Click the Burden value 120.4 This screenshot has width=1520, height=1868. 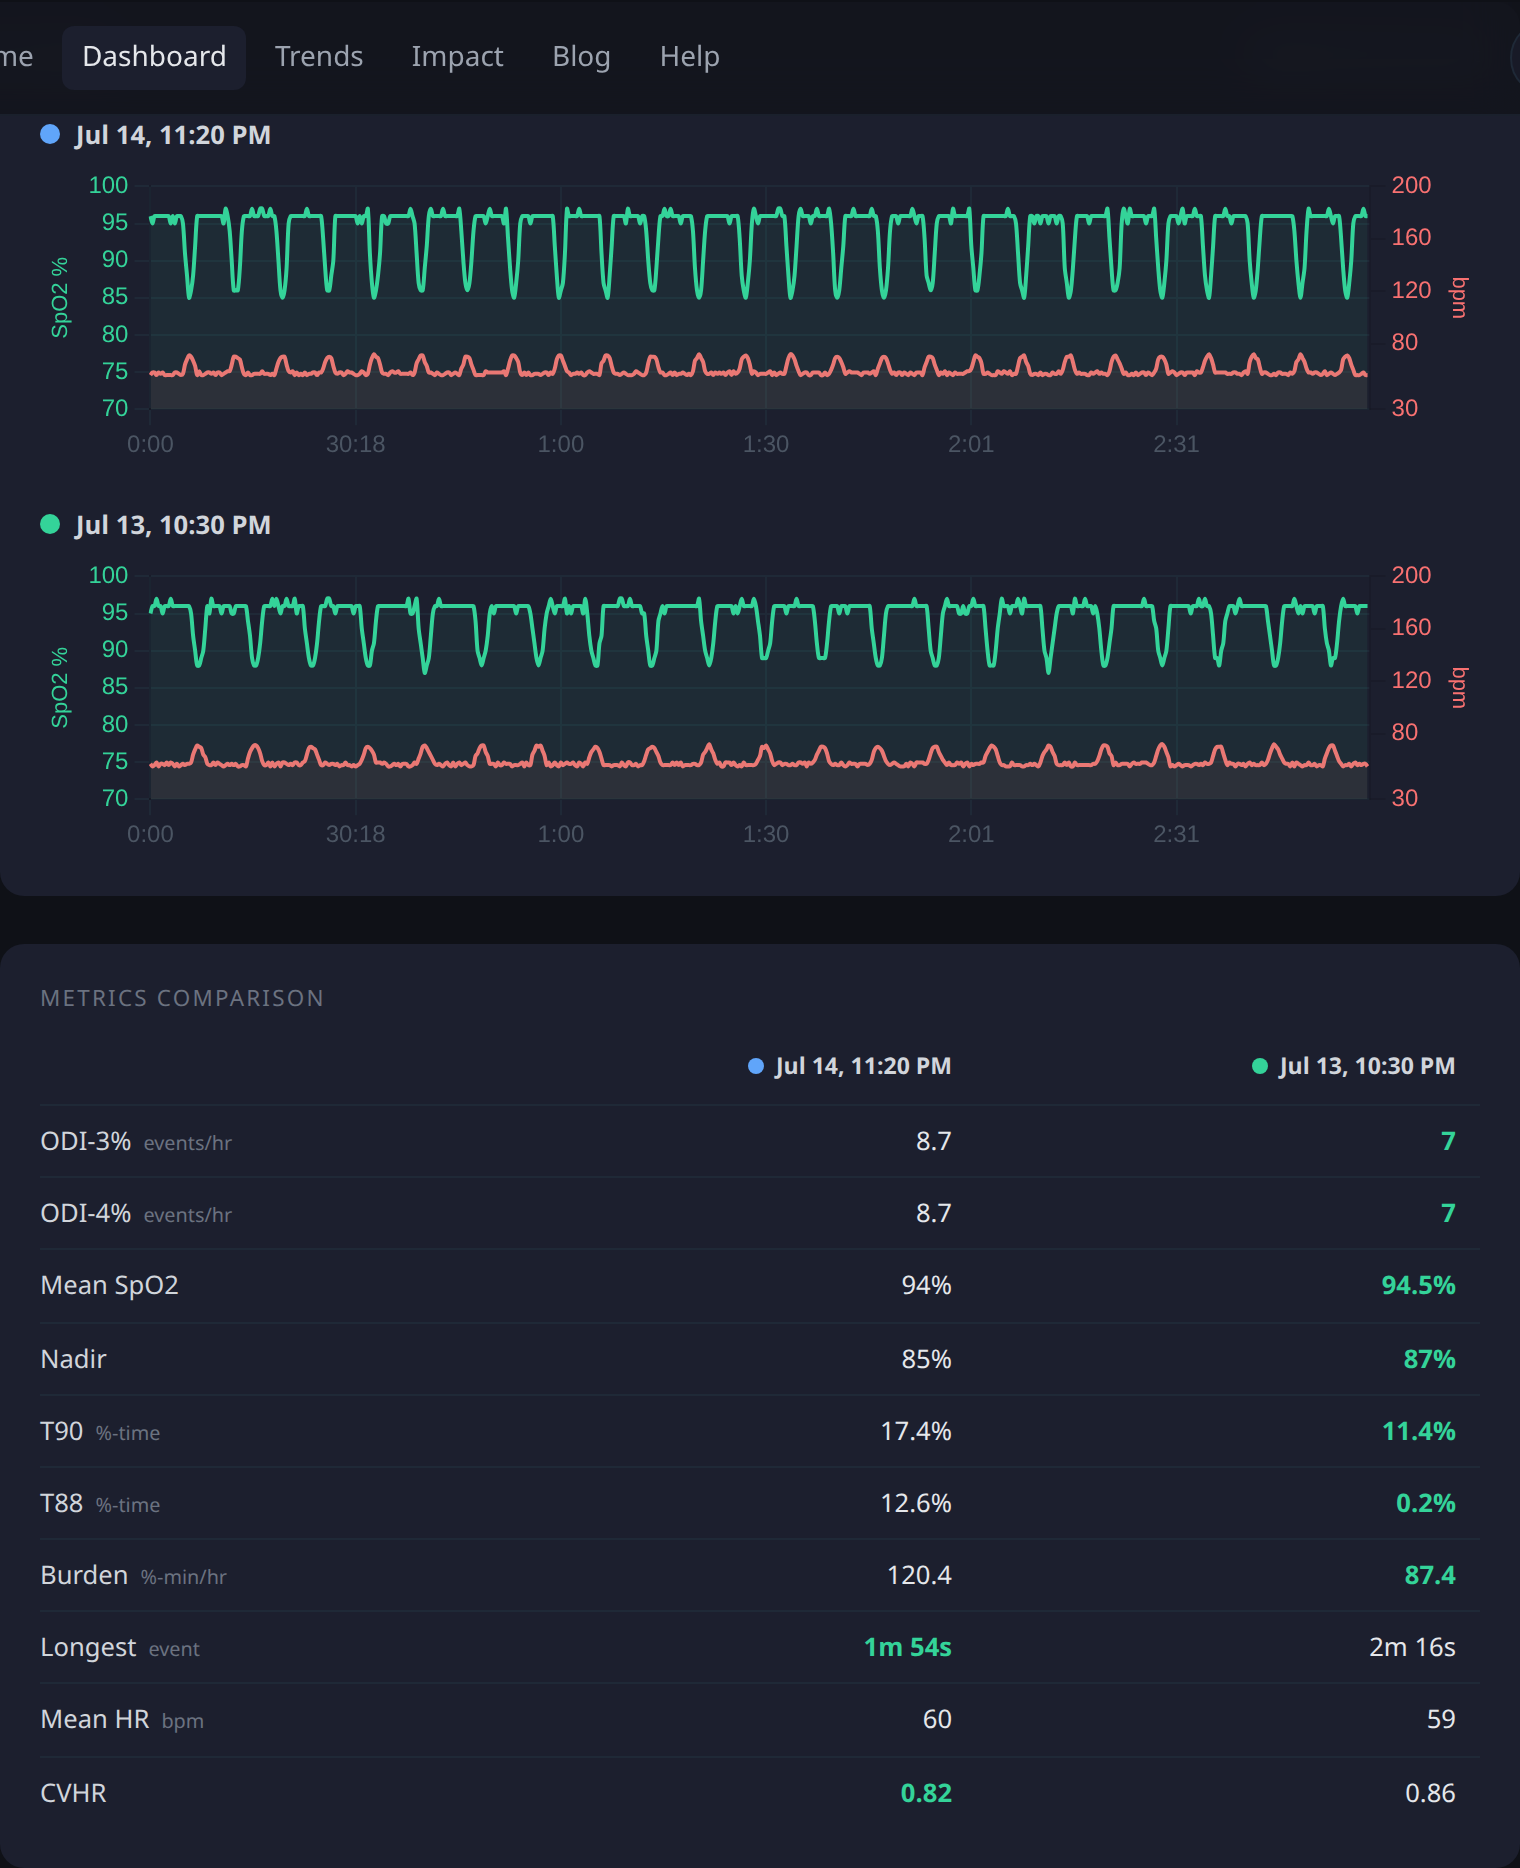[919, 1575]
